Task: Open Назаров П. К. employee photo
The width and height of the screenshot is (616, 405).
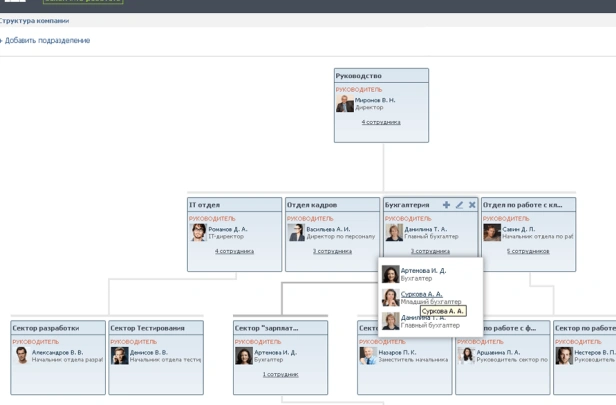Action: 368,356
